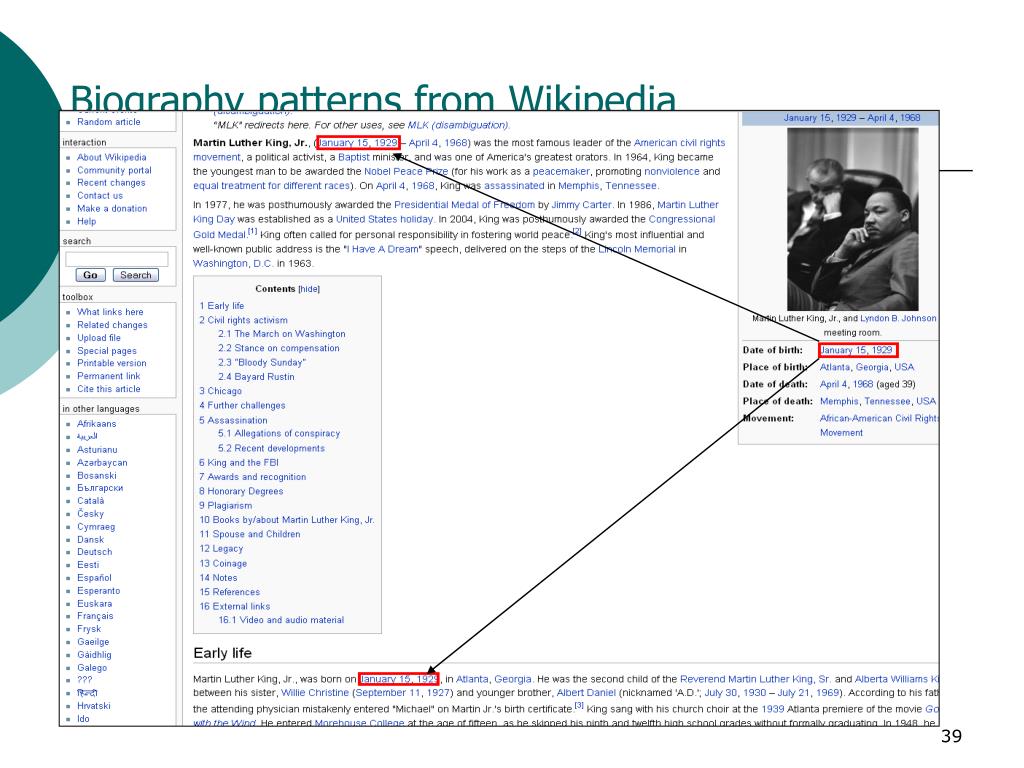Open I Have A Dream speech link
The image size is (1024, 768).
point(383,249)
